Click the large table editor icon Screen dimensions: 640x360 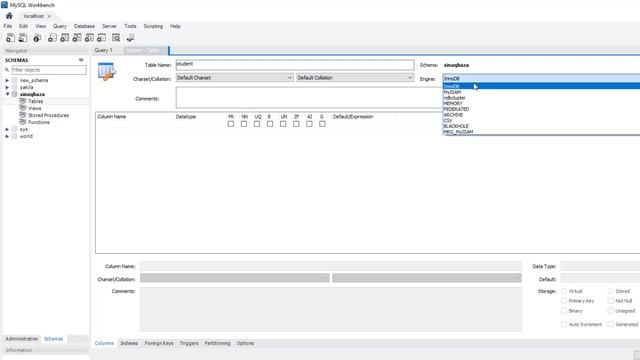click(107, 71)
